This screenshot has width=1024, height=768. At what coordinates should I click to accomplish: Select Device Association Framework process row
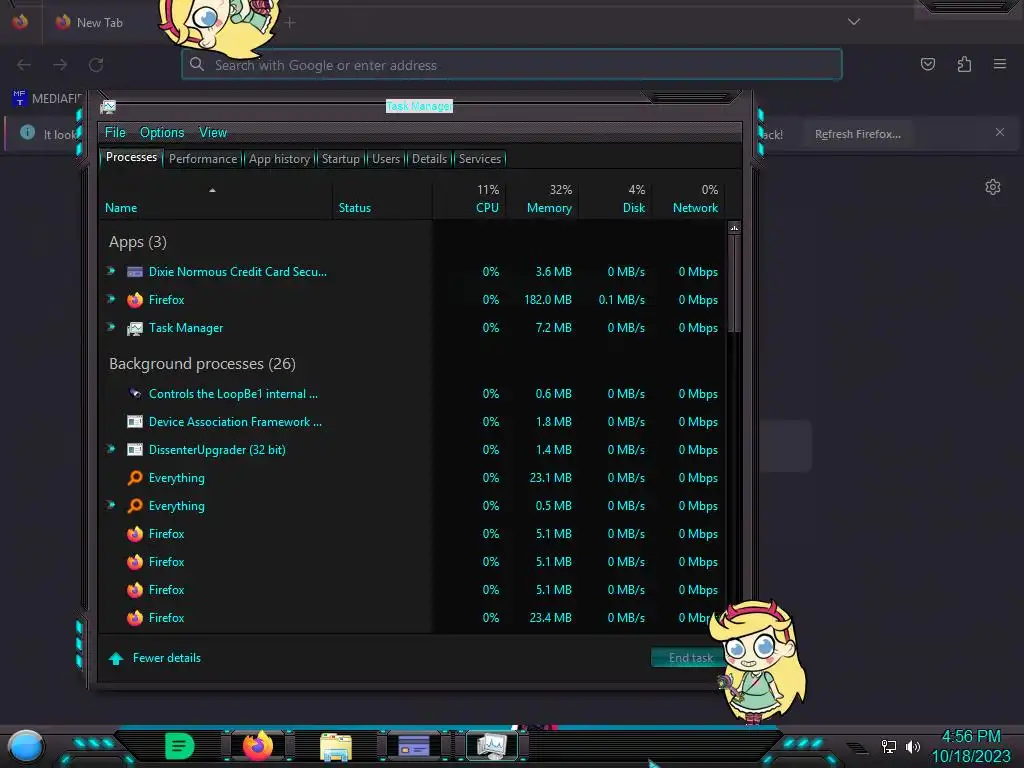(x=413, y=421)
